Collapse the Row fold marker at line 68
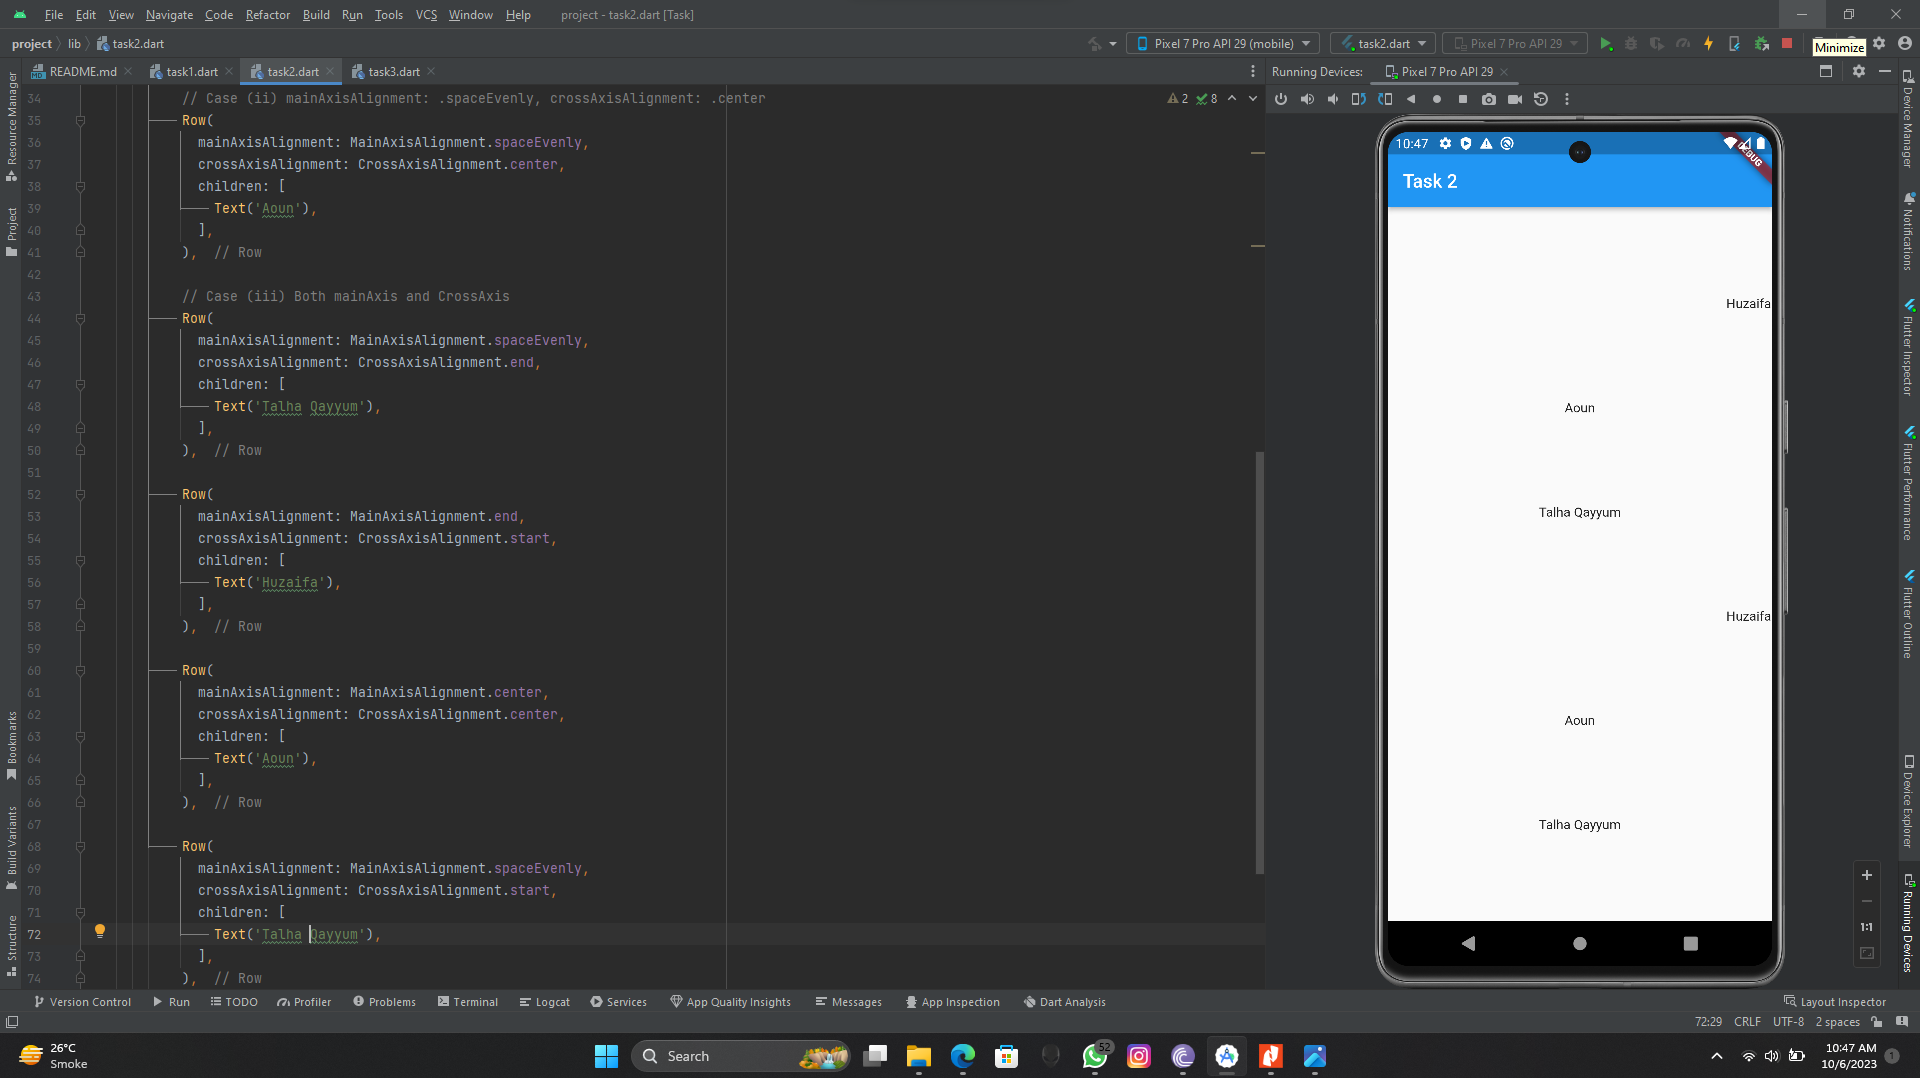Viewport: 1920px width, 1078px height. [x=80, y=847]
